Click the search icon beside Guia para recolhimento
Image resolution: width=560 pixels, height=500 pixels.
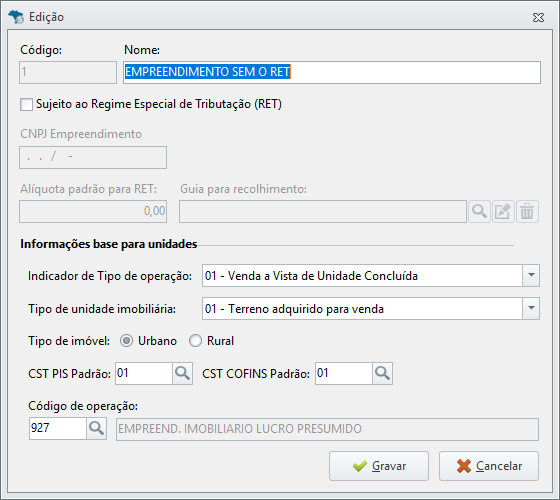(479, 211)
